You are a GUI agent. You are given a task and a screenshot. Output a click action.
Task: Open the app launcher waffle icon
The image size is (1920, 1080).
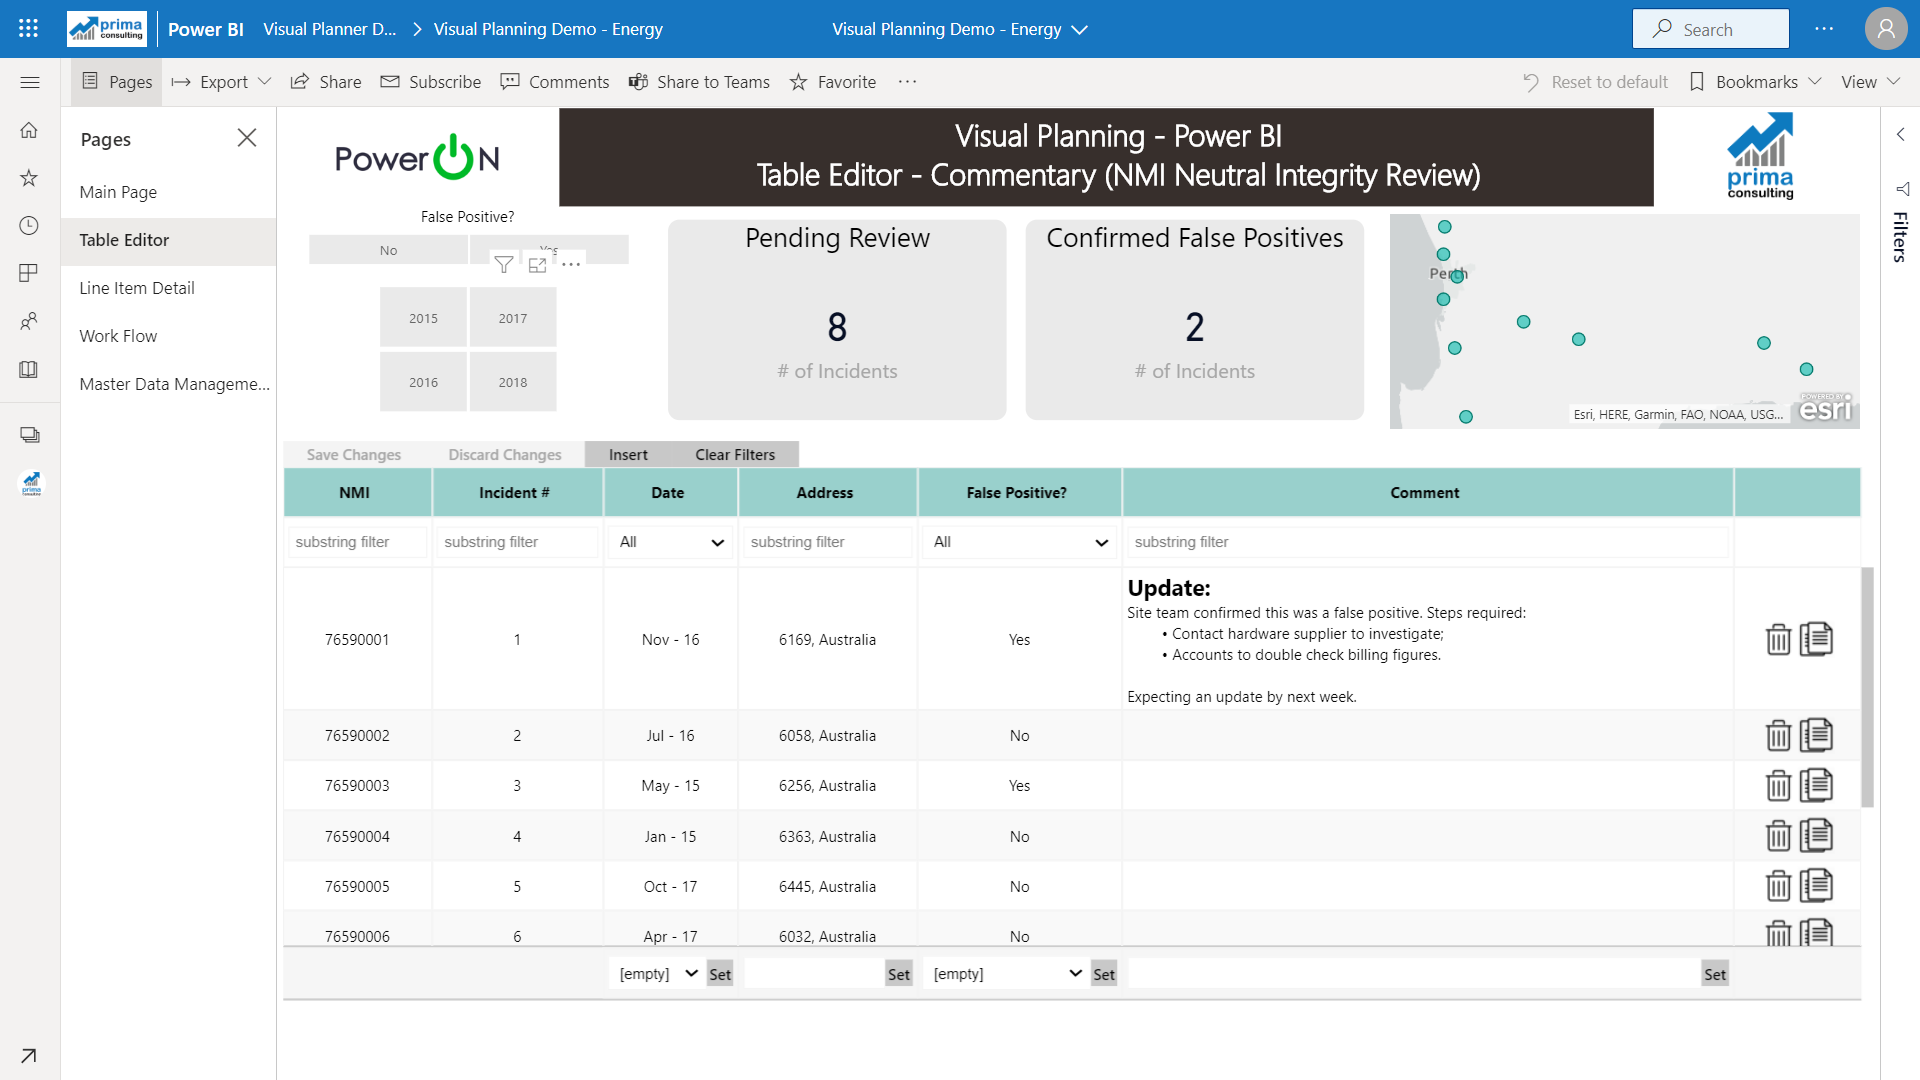(28, 29)
